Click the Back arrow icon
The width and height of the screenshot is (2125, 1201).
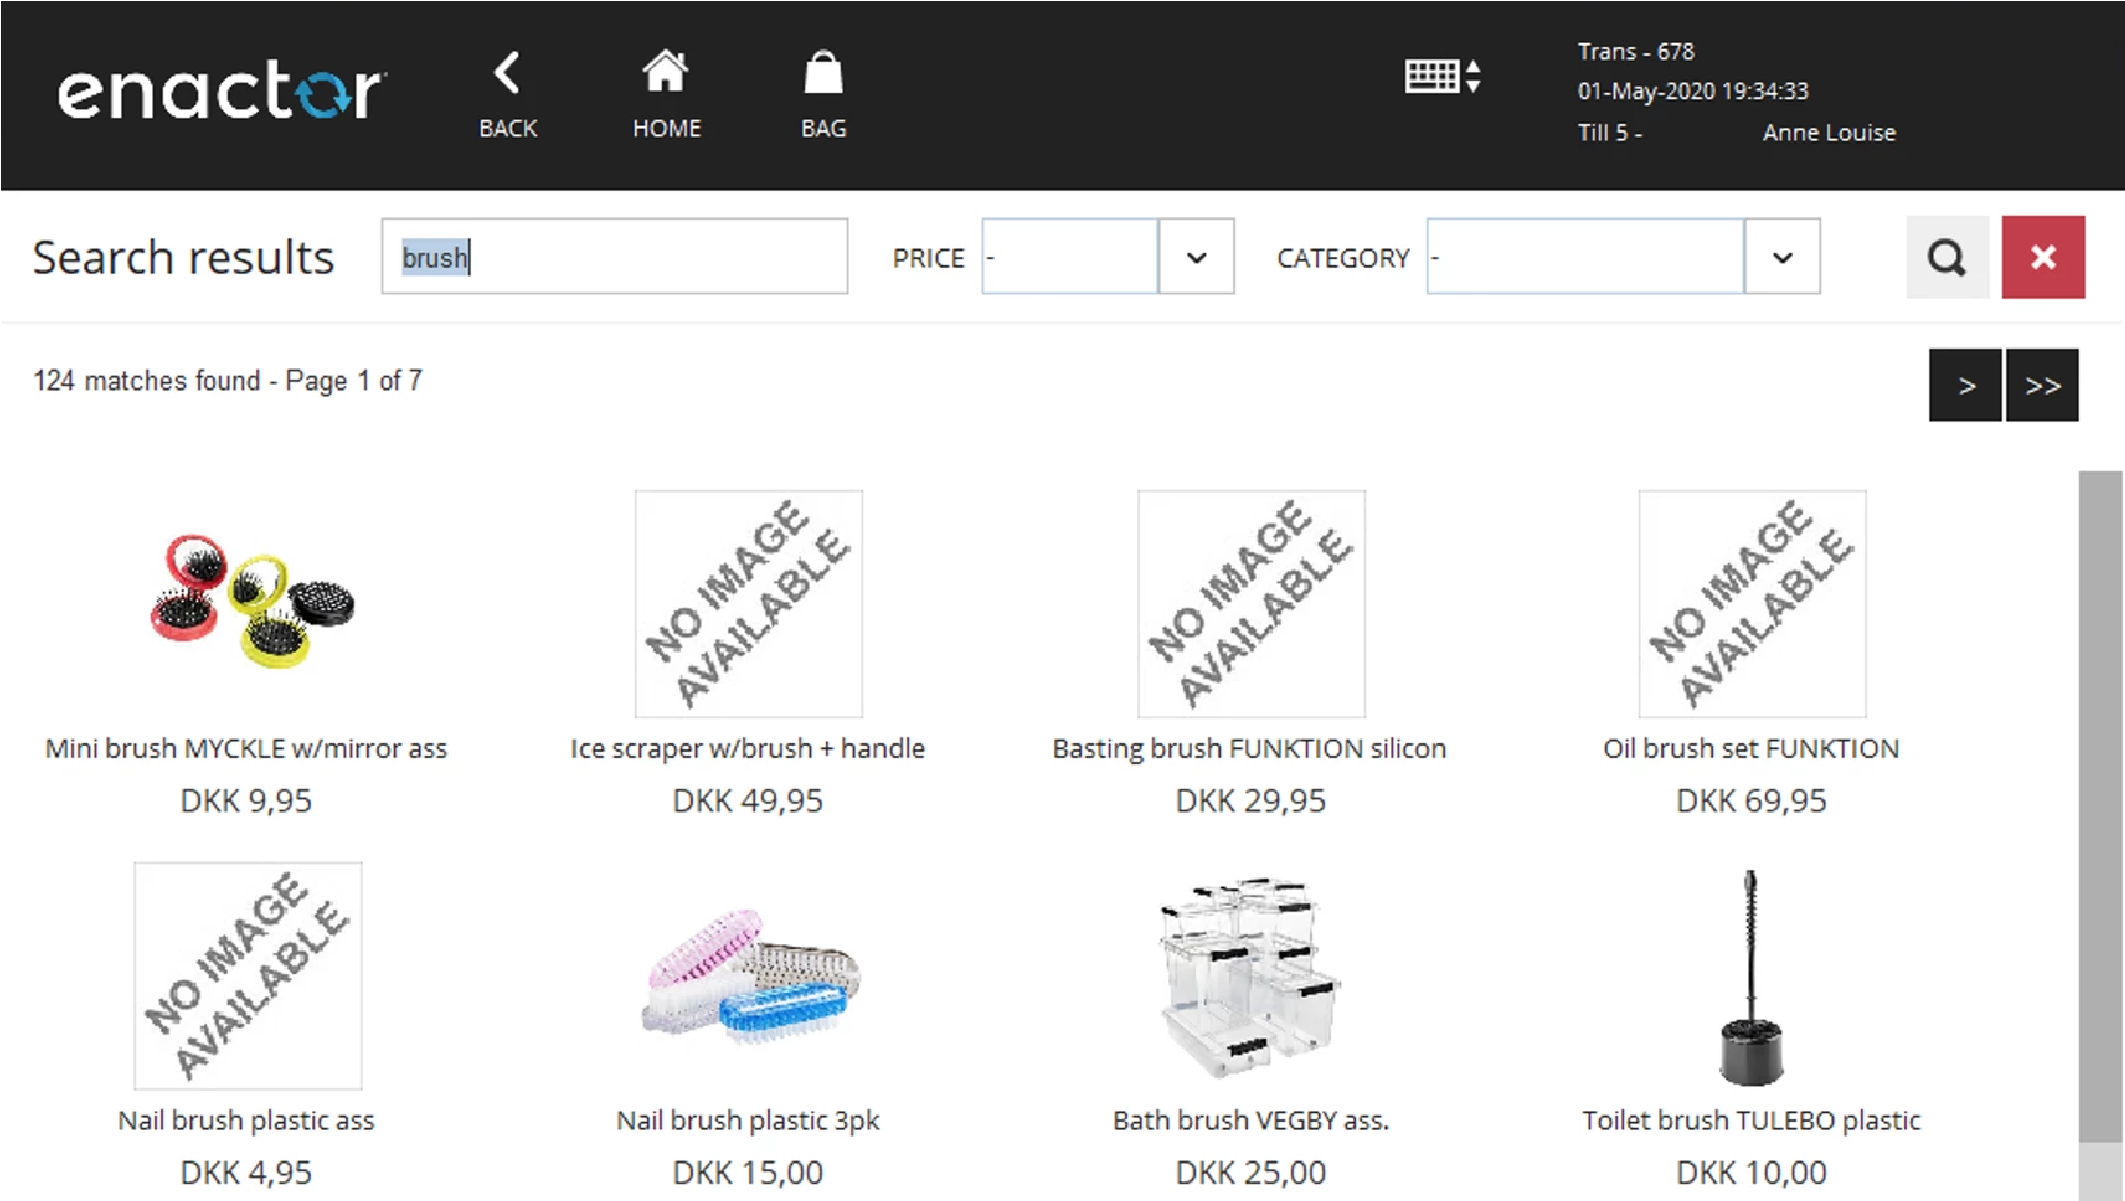tap(508, 74)
